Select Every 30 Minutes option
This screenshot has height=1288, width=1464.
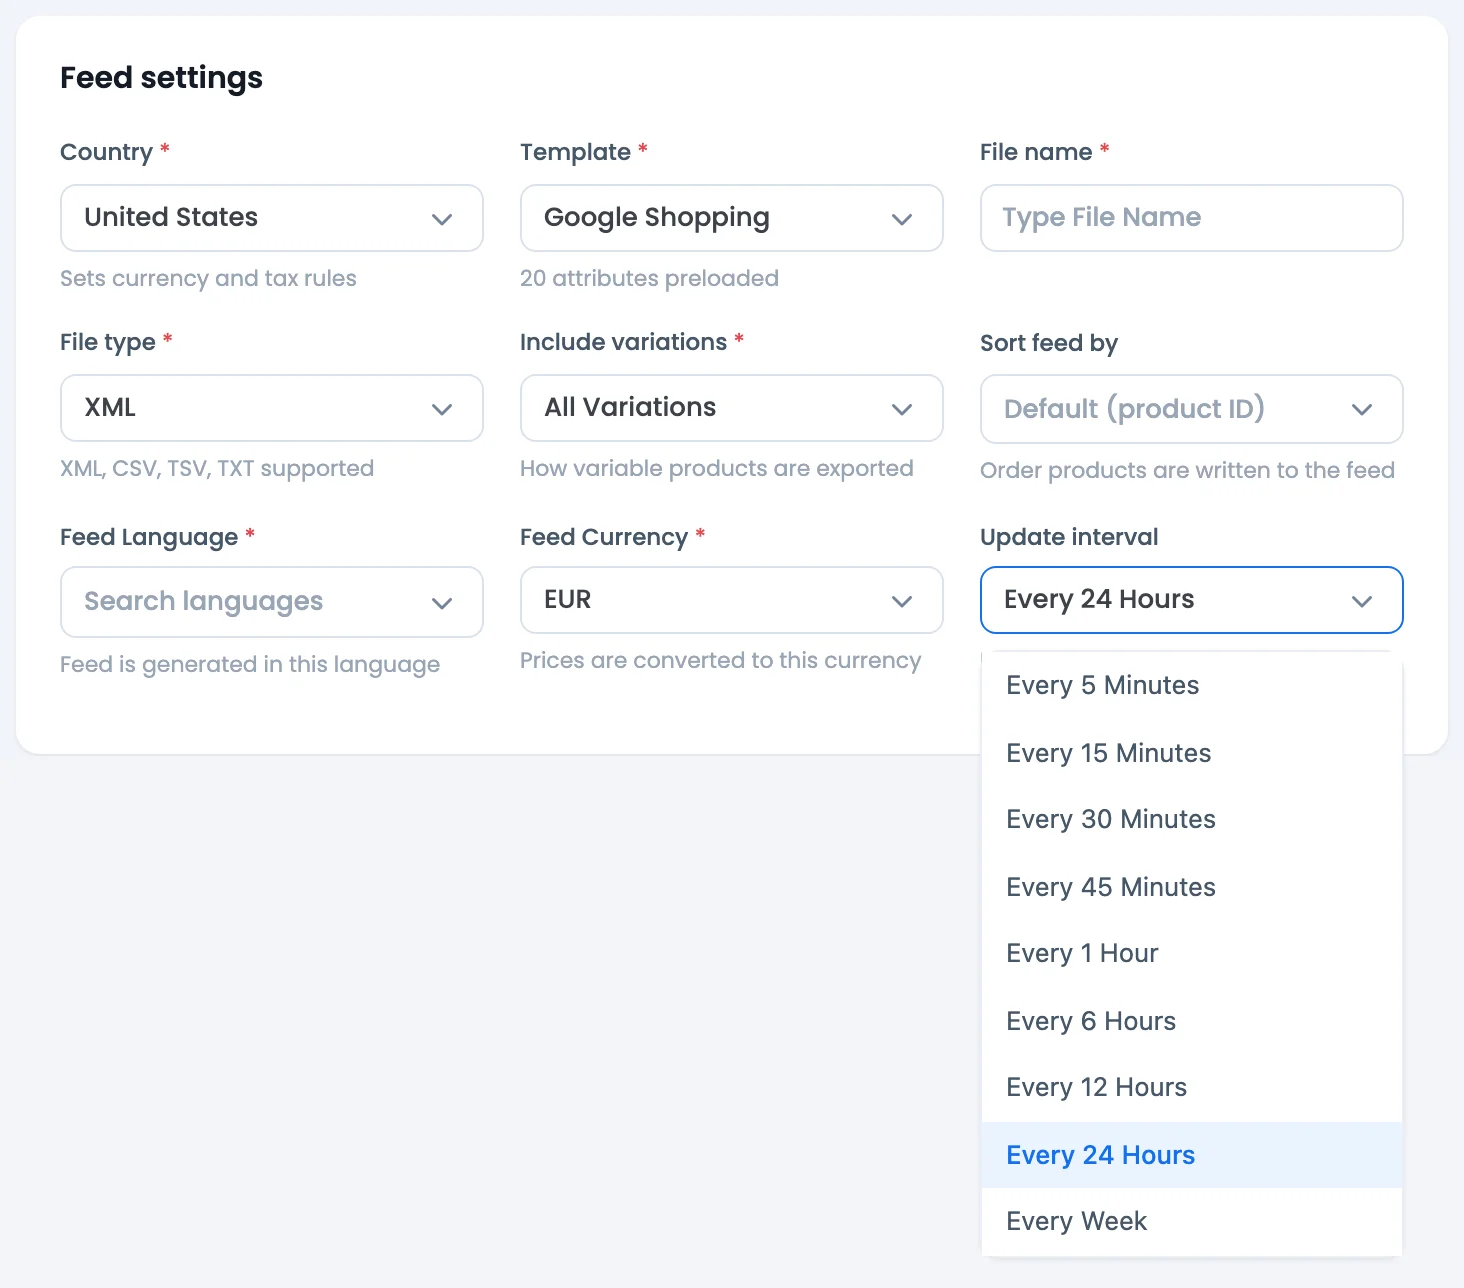pyautogui.click(x=1191, y=819)
